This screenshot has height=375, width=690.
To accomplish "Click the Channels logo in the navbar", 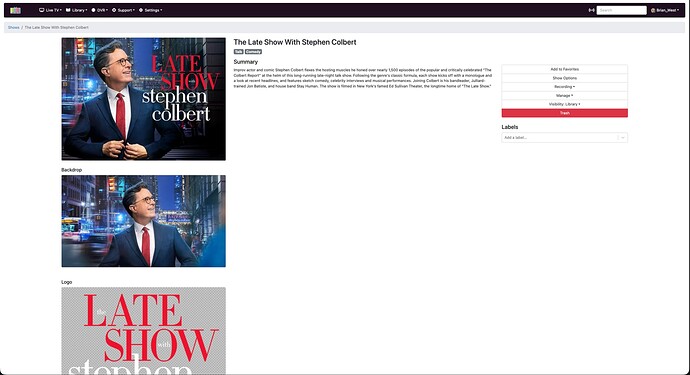I will tap(15, 10).
